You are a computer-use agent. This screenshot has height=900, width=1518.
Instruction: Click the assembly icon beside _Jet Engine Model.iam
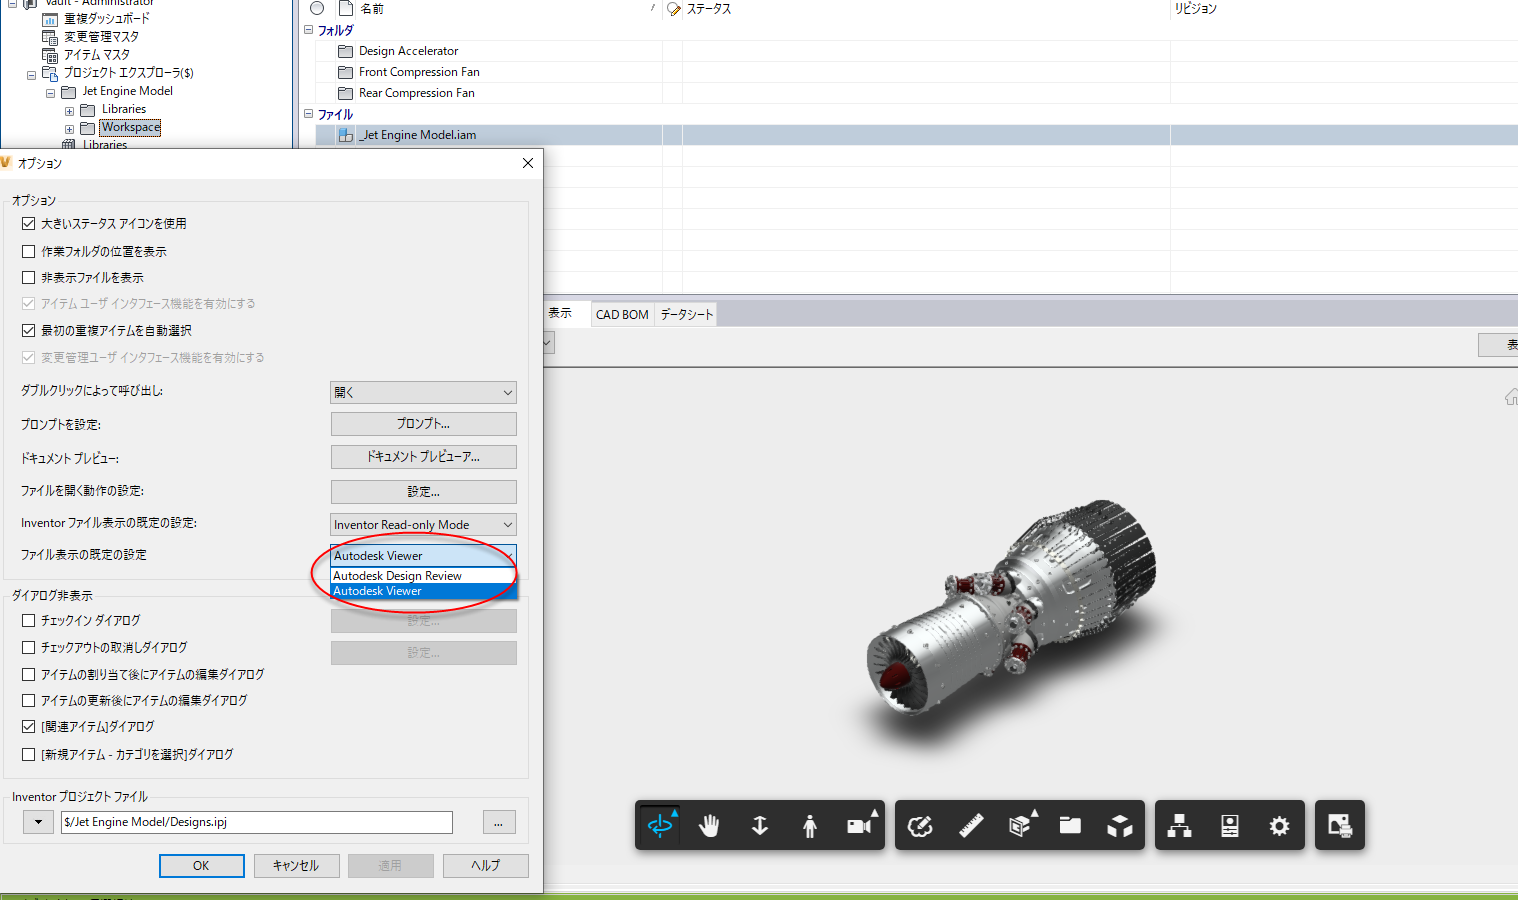(346, 135)
